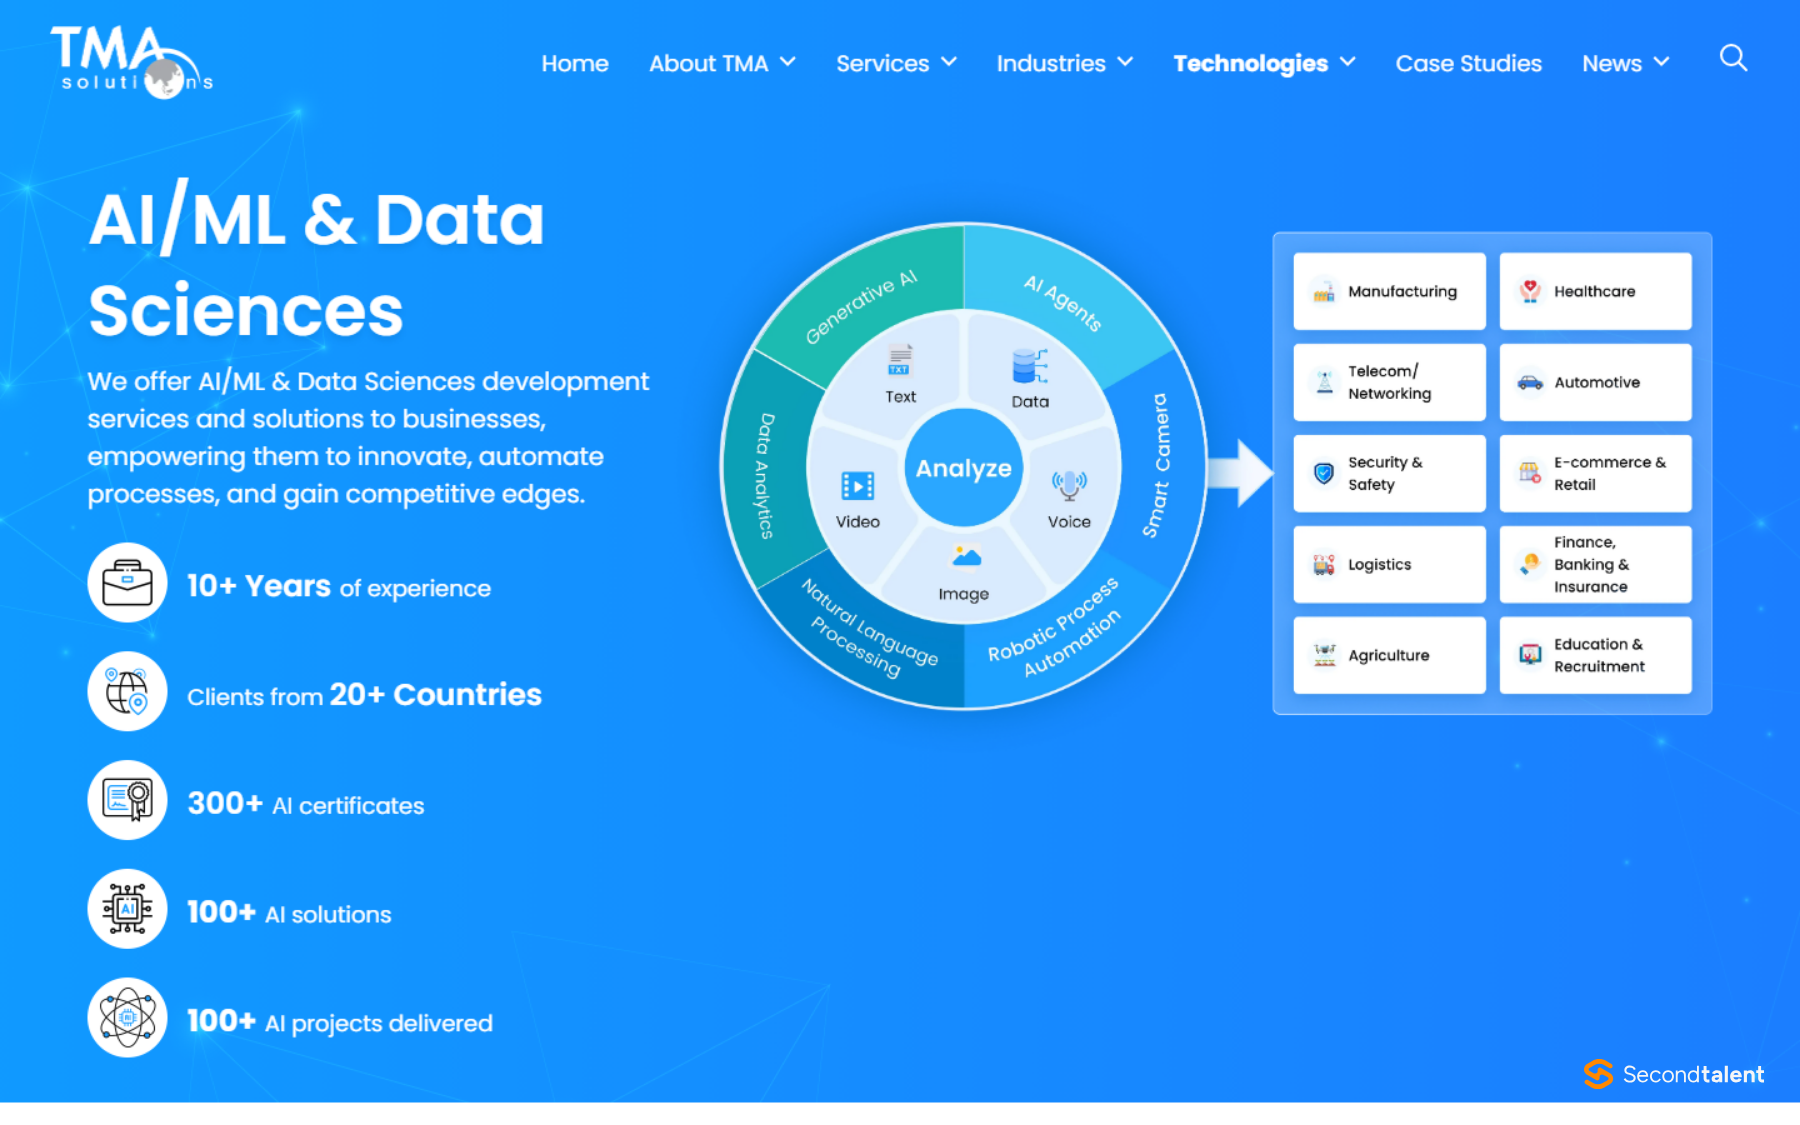Open the Telecom/Networking industry card
Screen dimensions: 1800x1125
point(1389,382)
